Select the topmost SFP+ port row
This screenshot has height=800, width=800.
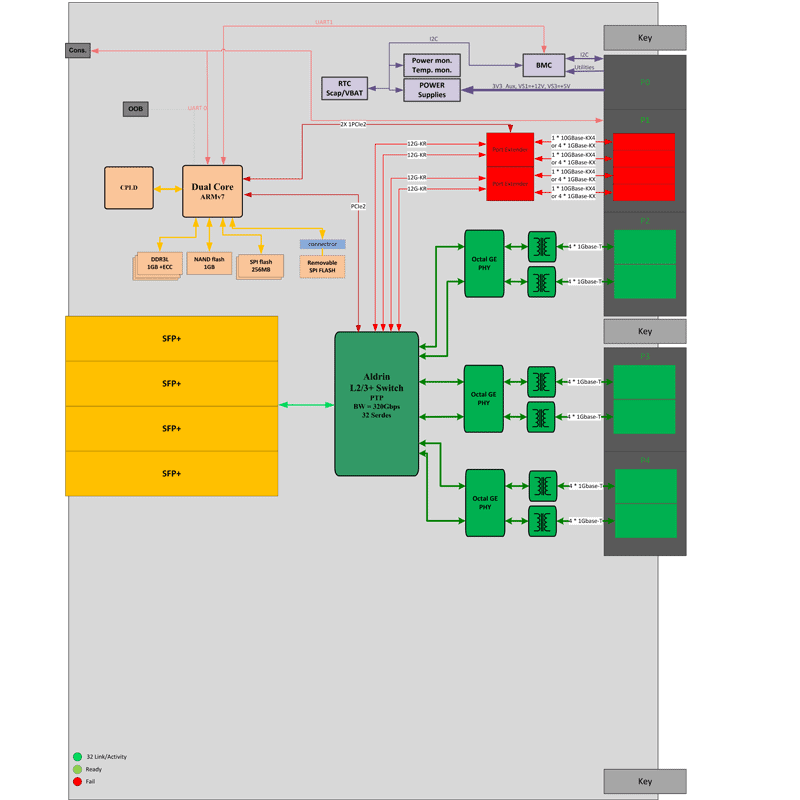click(171, 338)
